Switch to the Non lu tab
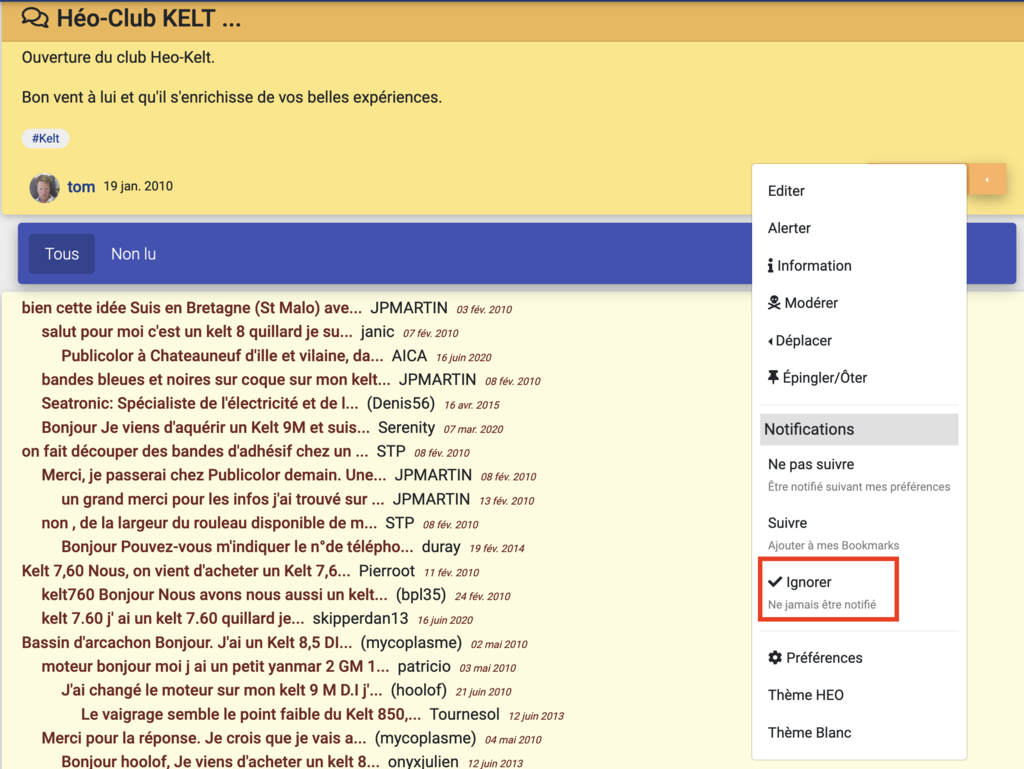The image size is (1024, 769). (133, 254)
